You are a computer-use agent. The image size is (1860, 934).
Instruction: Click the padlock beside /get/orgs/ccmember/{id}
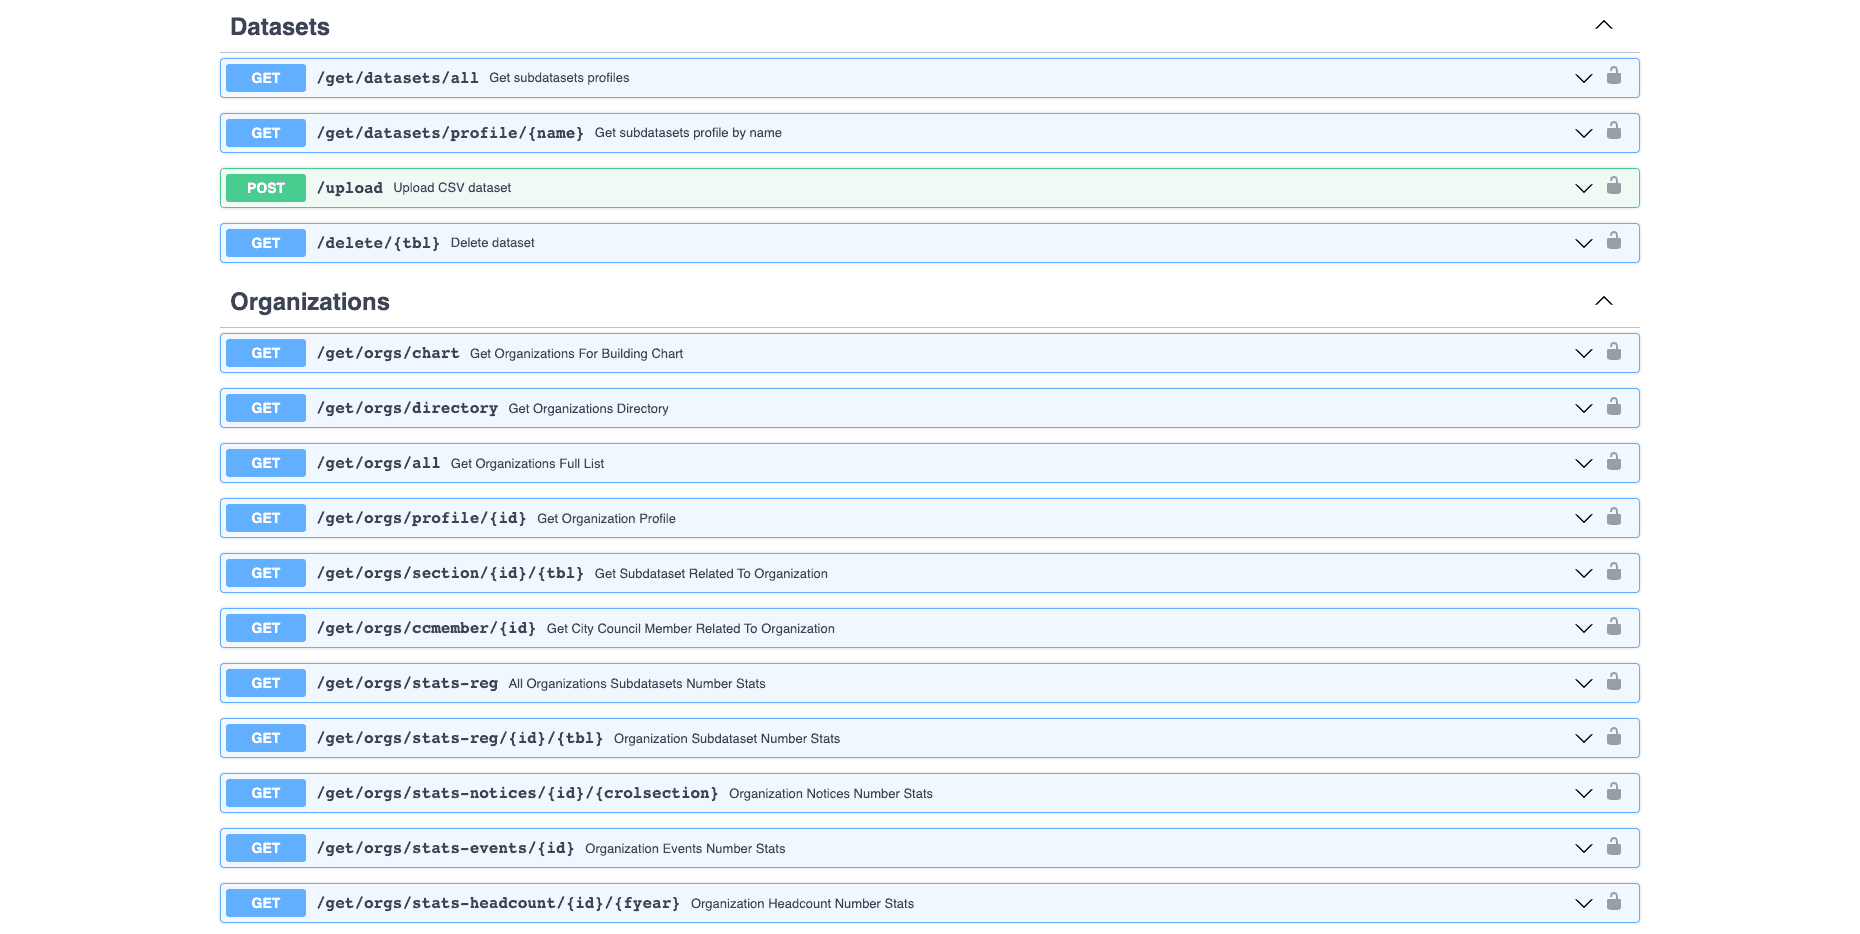tap(1614, 627)
